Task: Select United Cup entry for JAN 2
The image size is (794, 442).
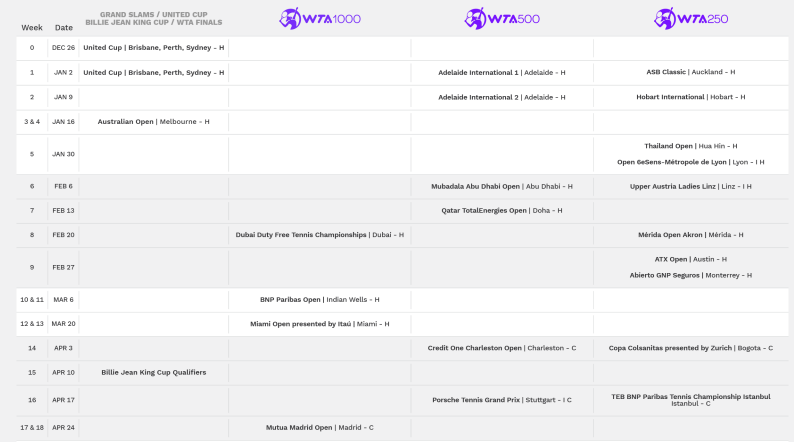Action: tap(153, 72)
